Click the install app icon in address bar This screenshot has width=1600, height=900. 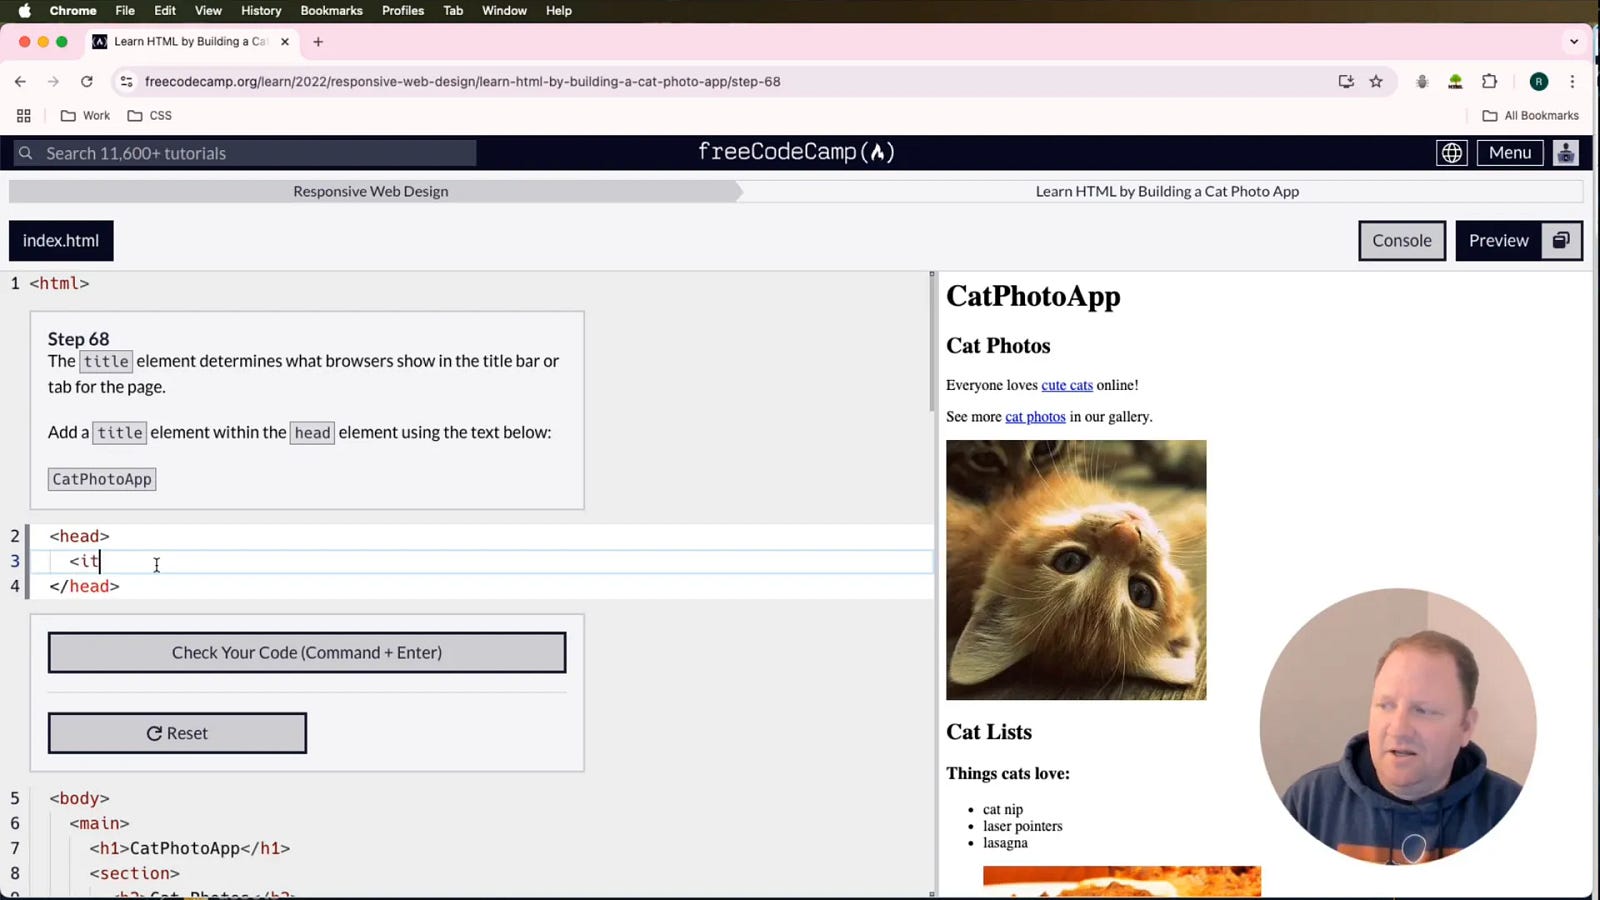[1346, 81]
